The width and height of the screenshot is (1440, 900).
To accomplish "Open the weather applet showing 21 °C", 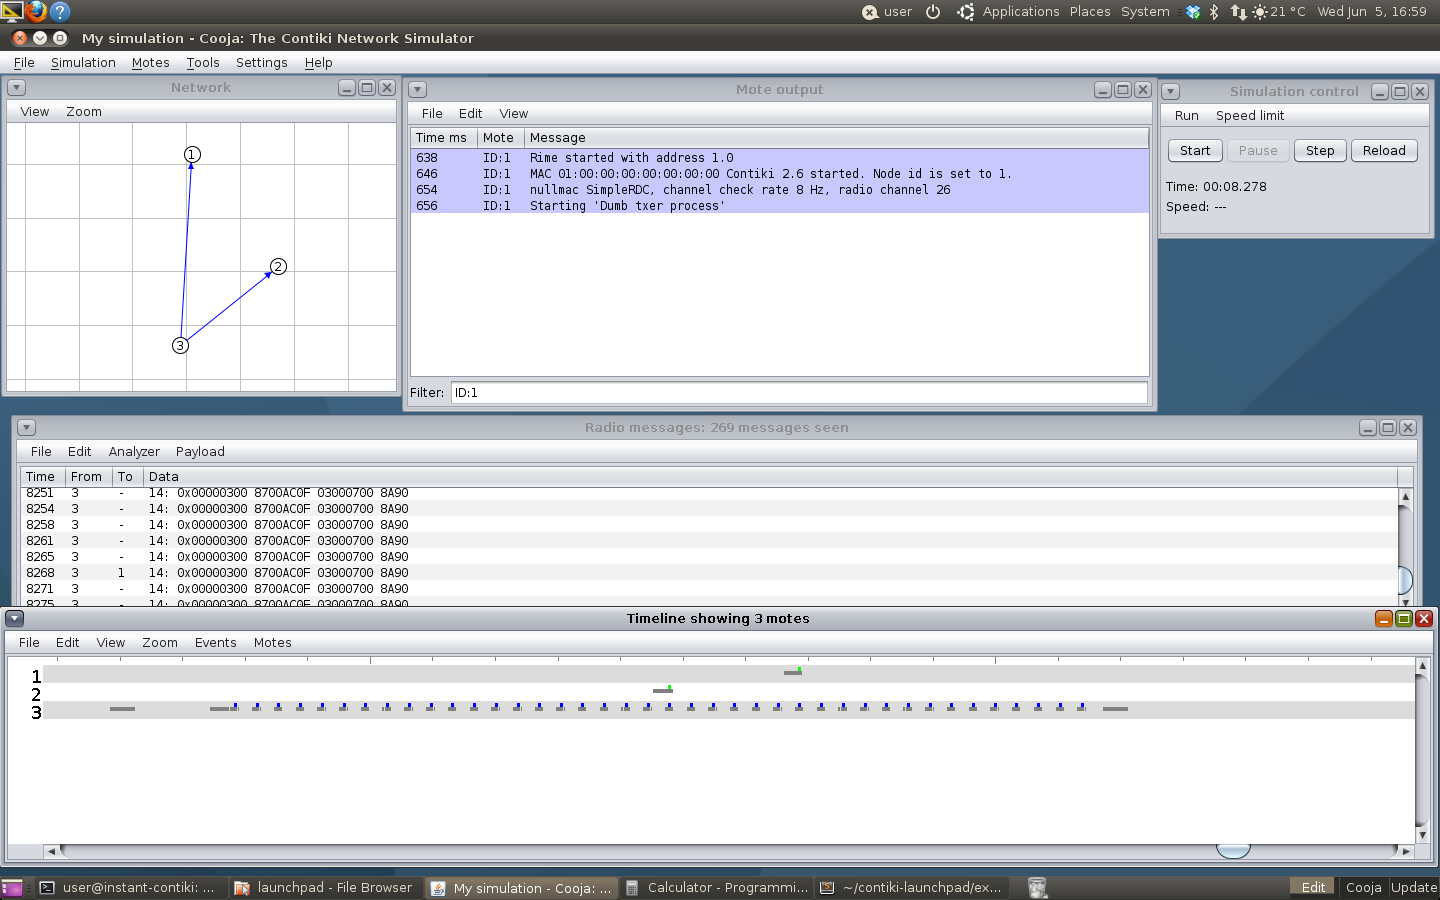I will 1279,12.
